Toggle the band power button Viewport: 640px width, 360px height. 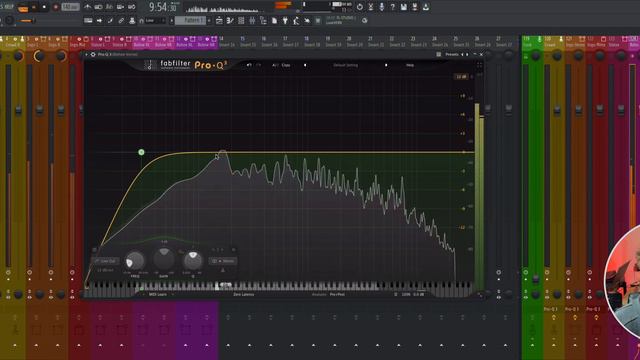(94, 250)
